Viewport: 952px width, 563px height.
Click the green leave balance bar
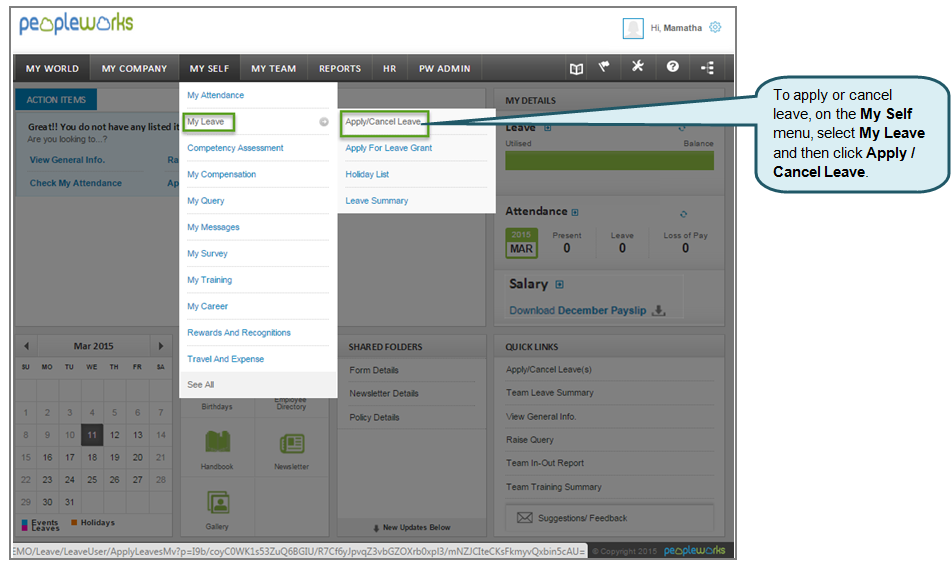click(610, 161)
